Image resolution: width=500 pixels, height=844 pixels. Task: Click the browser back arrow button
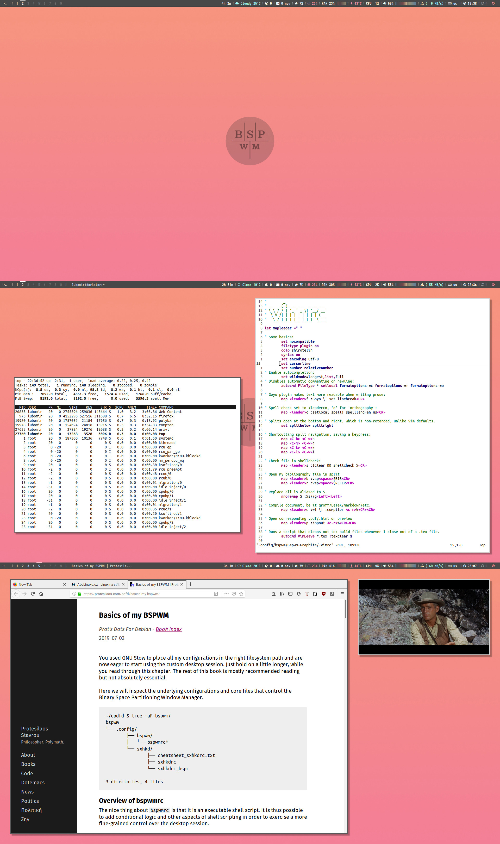pos(16,594)
